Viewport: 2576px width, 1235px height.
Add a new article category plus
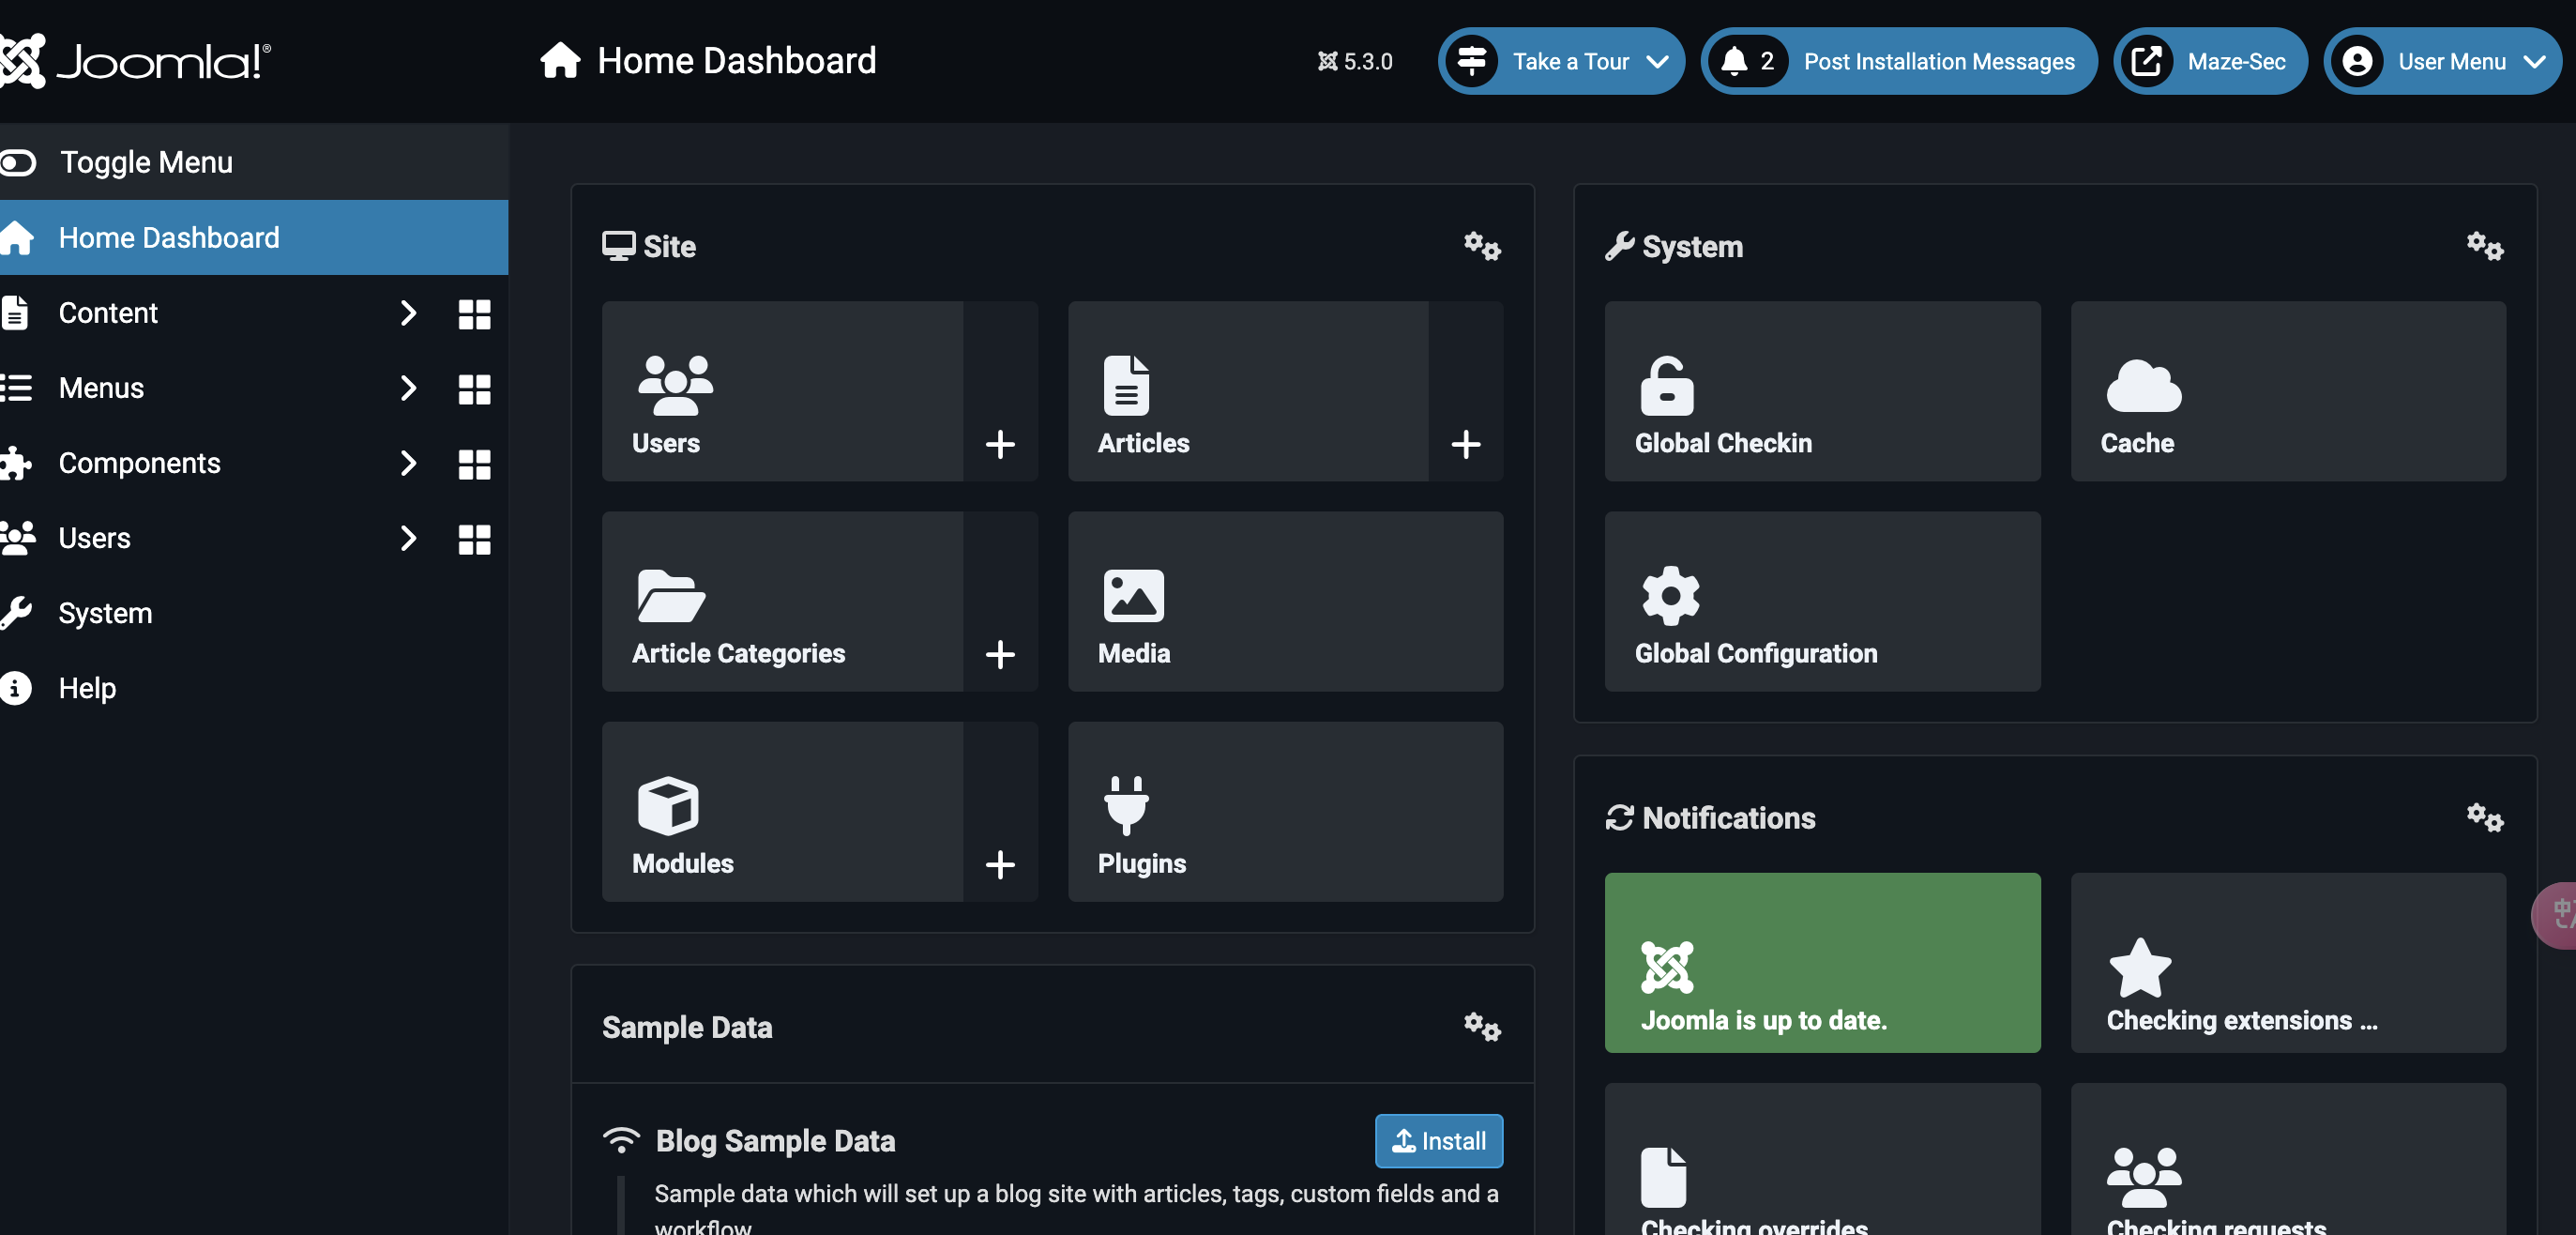click(x=1000, y=654)
